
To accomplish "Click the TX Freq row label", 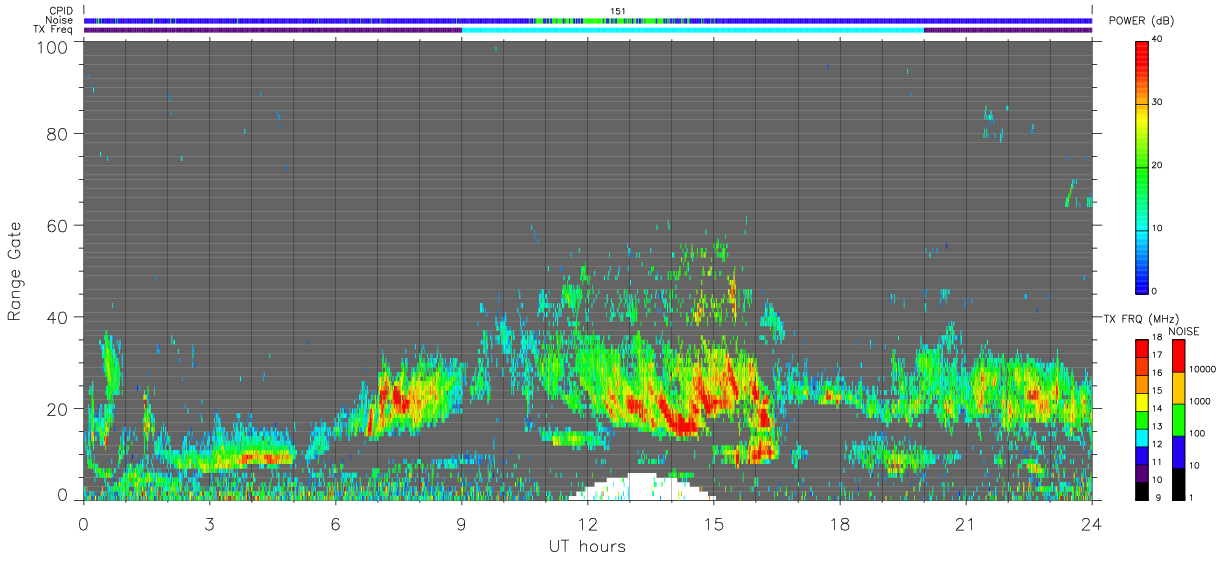I will point(54,29).
